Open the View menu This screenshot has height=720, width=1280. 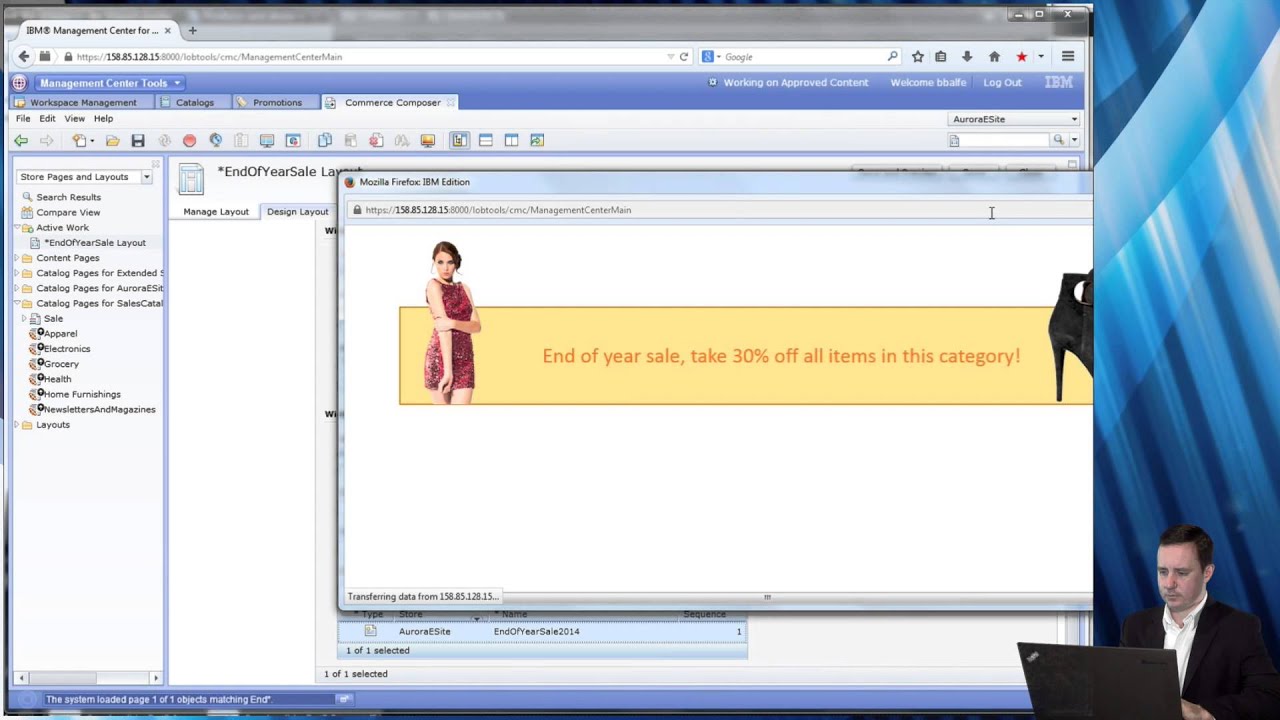pyautogui.click(x=75, y=118)
